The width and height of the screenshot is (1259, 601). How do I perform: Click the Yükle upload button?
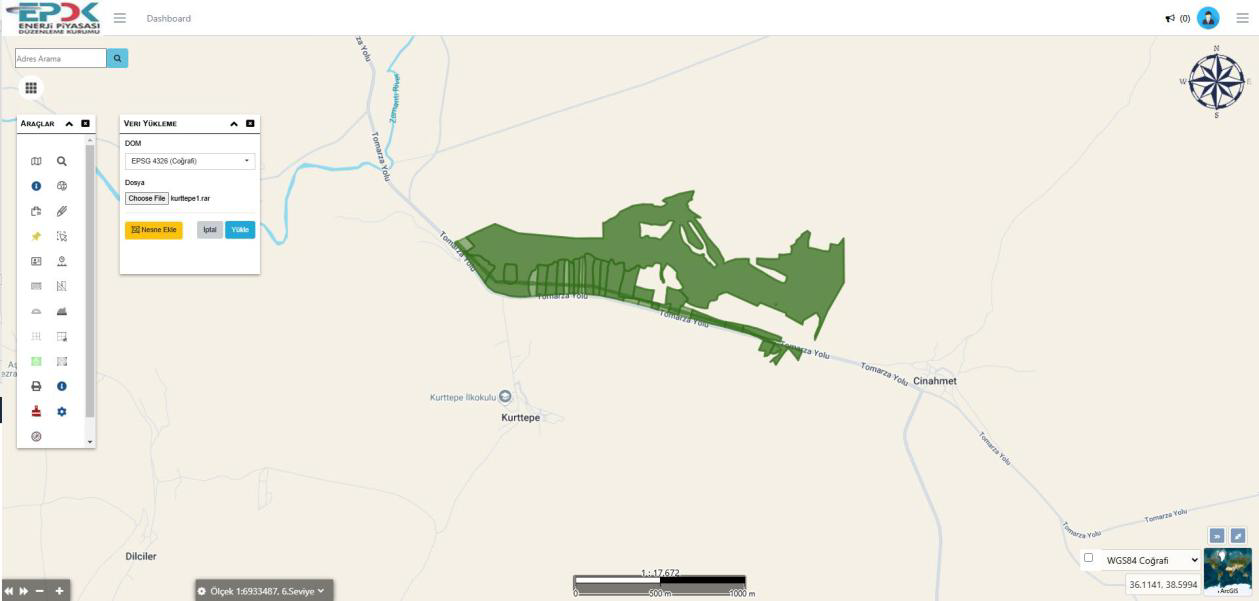coord(240,230)
